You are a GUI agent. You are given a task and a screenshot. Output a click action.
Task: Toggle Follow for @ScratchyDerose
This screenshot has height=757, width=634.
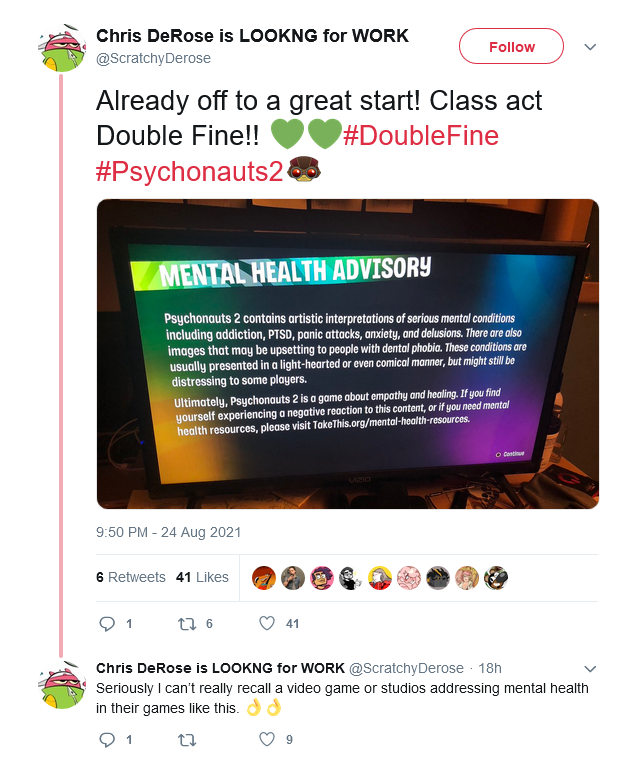point(511,46)
